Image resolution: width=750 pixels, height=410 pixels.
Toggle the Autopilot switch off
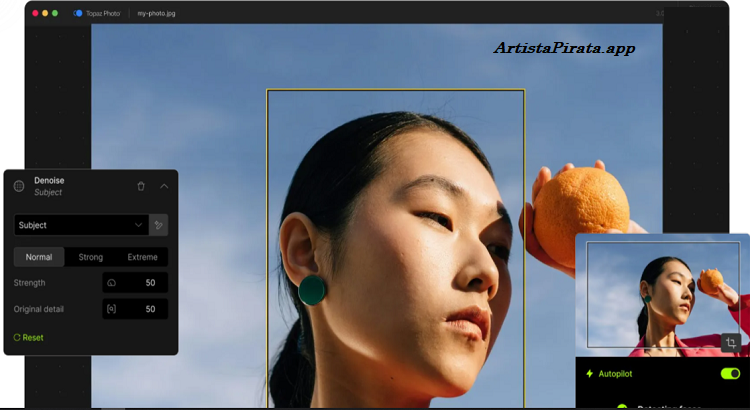tap(729, 373)
